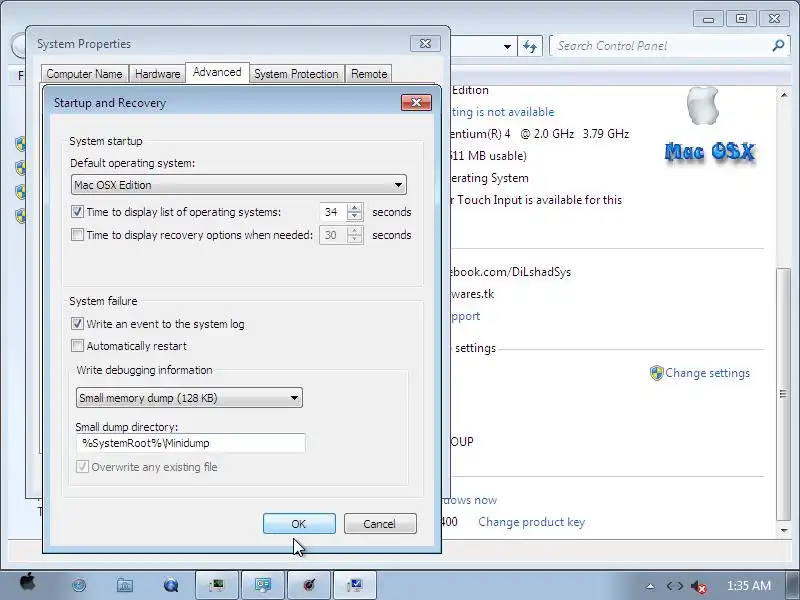Viewport: 800px width, 600px height.
Task: Click the magnifier icon in Search Control Panel
Action: [778, 46]
